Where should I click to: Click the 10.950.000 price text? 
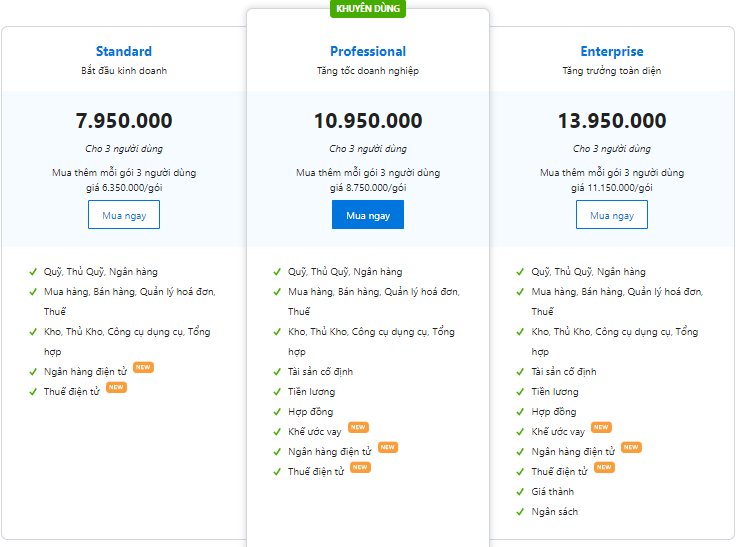pos(368,121)
